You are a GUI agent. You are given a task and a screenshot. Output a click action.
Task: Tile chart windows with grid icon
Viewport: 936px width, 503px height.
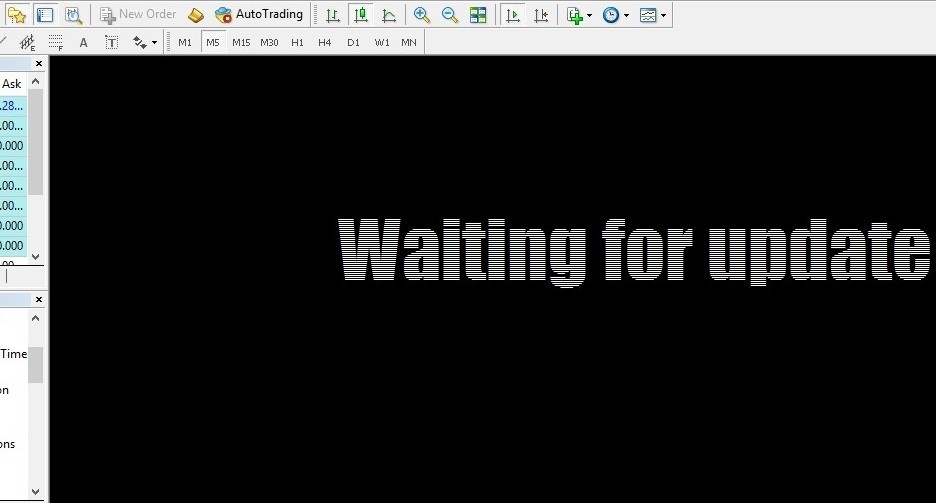(x=478, y=15)
